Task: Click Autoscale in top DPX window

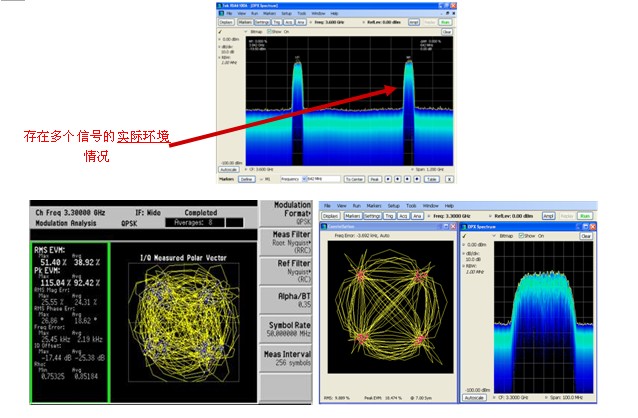Action: [229, 169]
